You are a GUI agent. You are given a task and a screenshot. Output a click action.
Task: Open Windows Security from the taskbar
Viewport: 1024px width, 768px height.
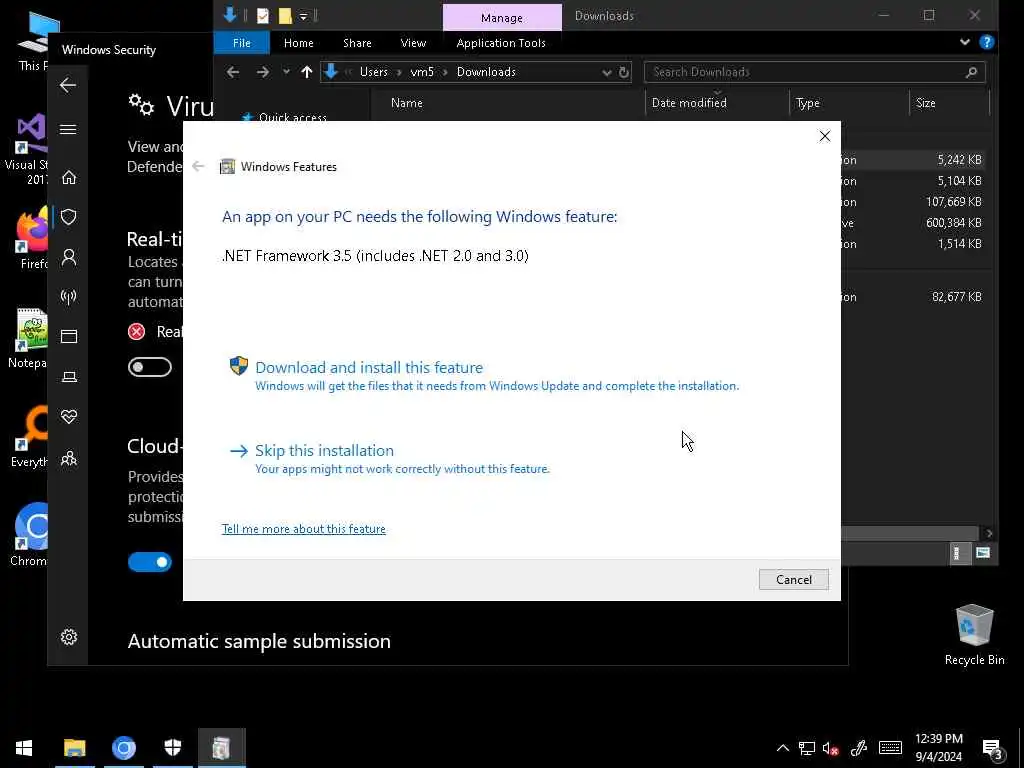coord(172,748)
